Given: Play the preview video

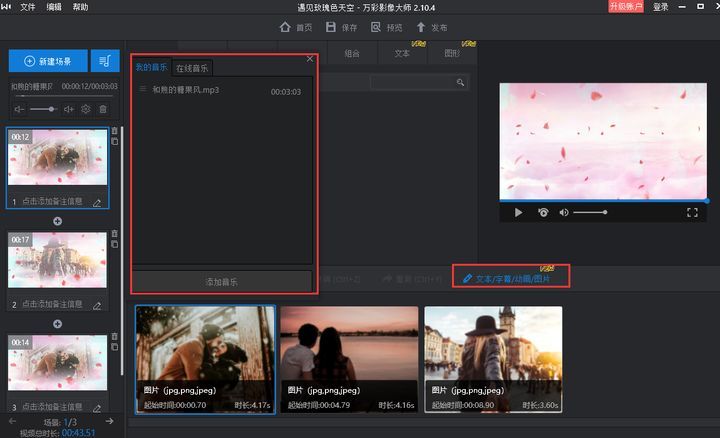Looking at the screenshot, I should [x=518, y=212].
